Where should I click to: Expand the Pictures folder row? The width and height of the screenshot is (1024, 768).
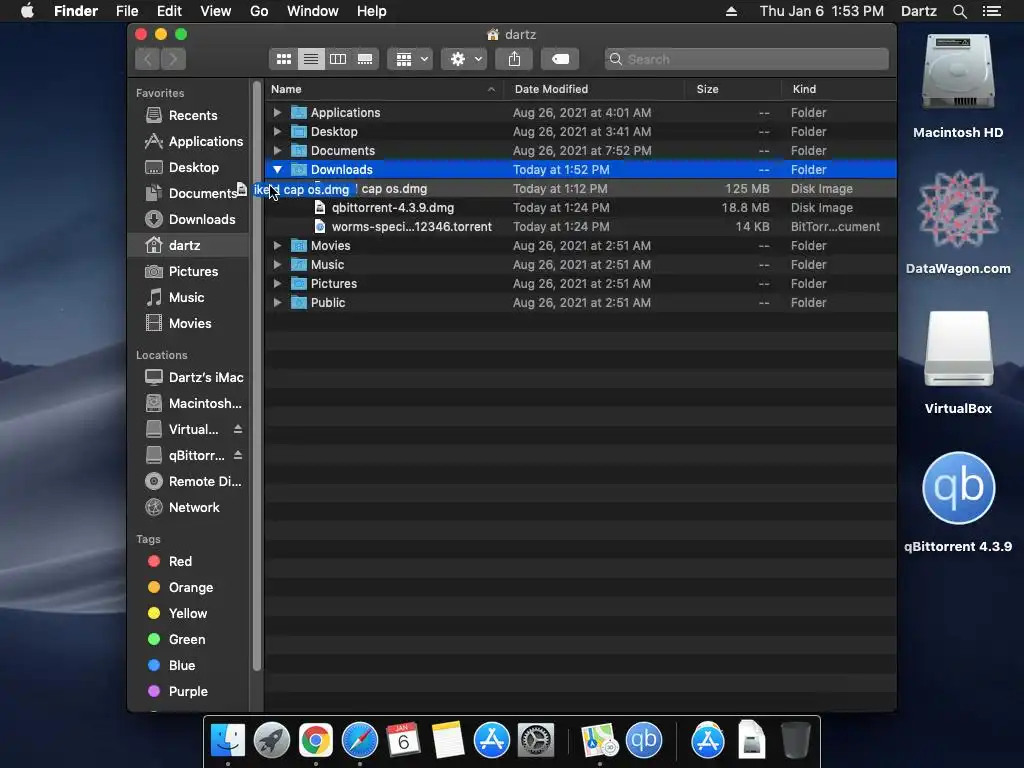(278, 283)
